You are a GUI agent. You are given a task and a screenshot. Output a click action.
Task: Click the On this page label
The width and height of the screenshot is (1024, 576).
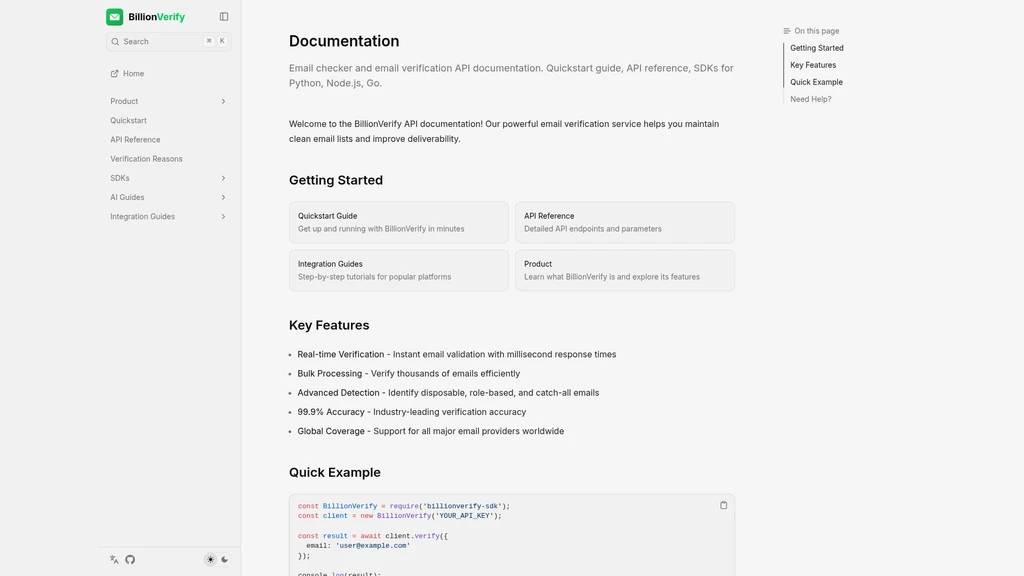point(816,31)
